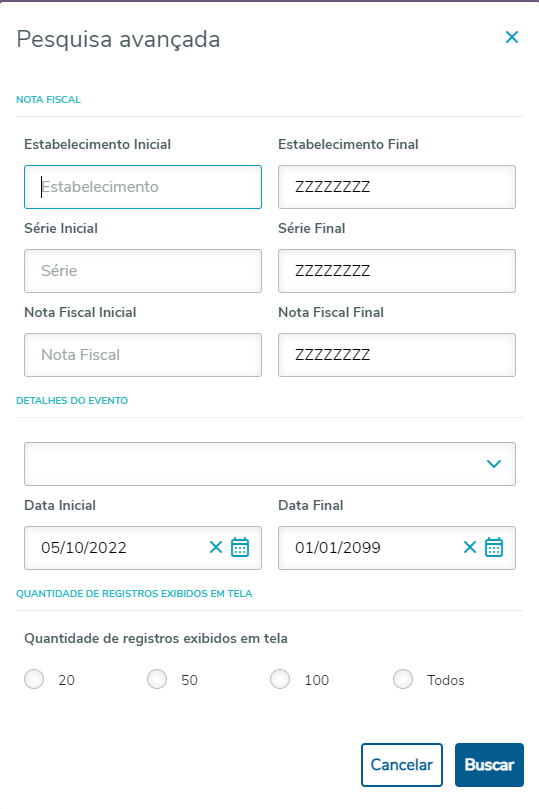Click the Data Inicial date text
Image resolution: width=539 pixels, height=809 pixels.
(x=84, y=547)
